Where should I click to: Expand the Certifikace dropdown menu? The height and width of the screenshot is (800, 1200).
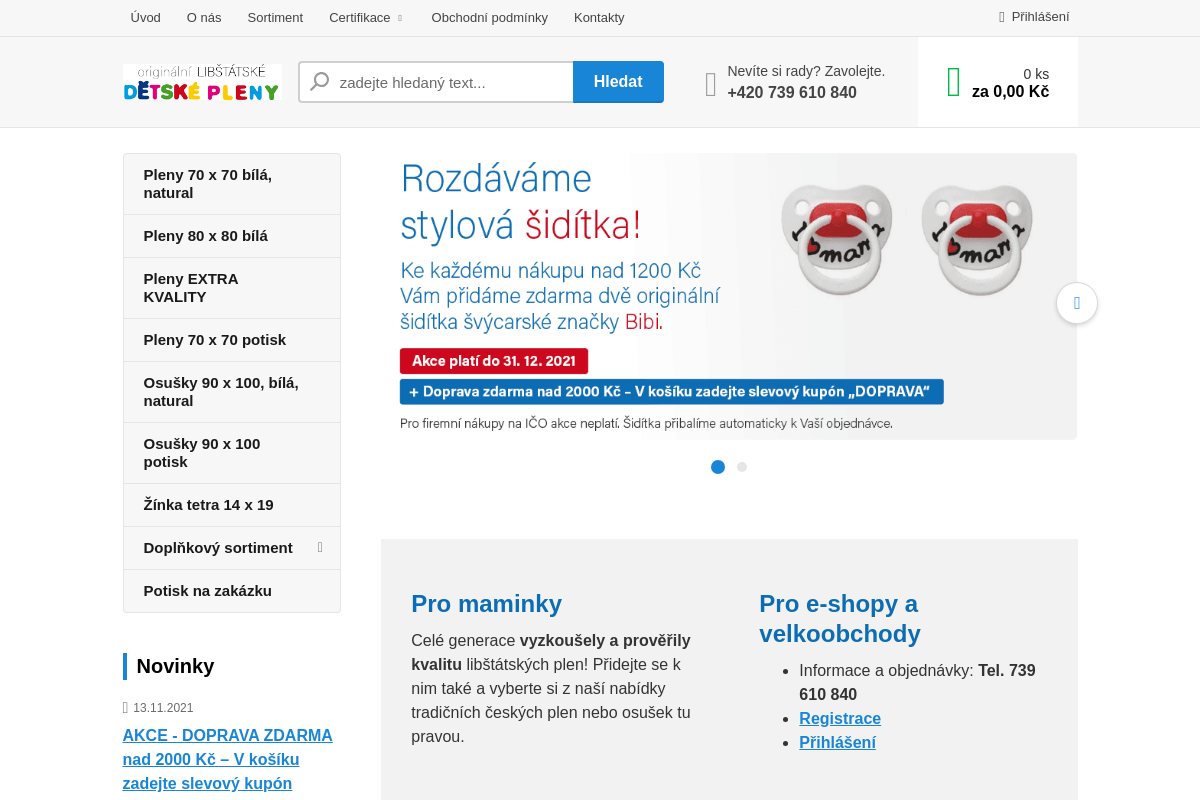(x=366, y=18)
